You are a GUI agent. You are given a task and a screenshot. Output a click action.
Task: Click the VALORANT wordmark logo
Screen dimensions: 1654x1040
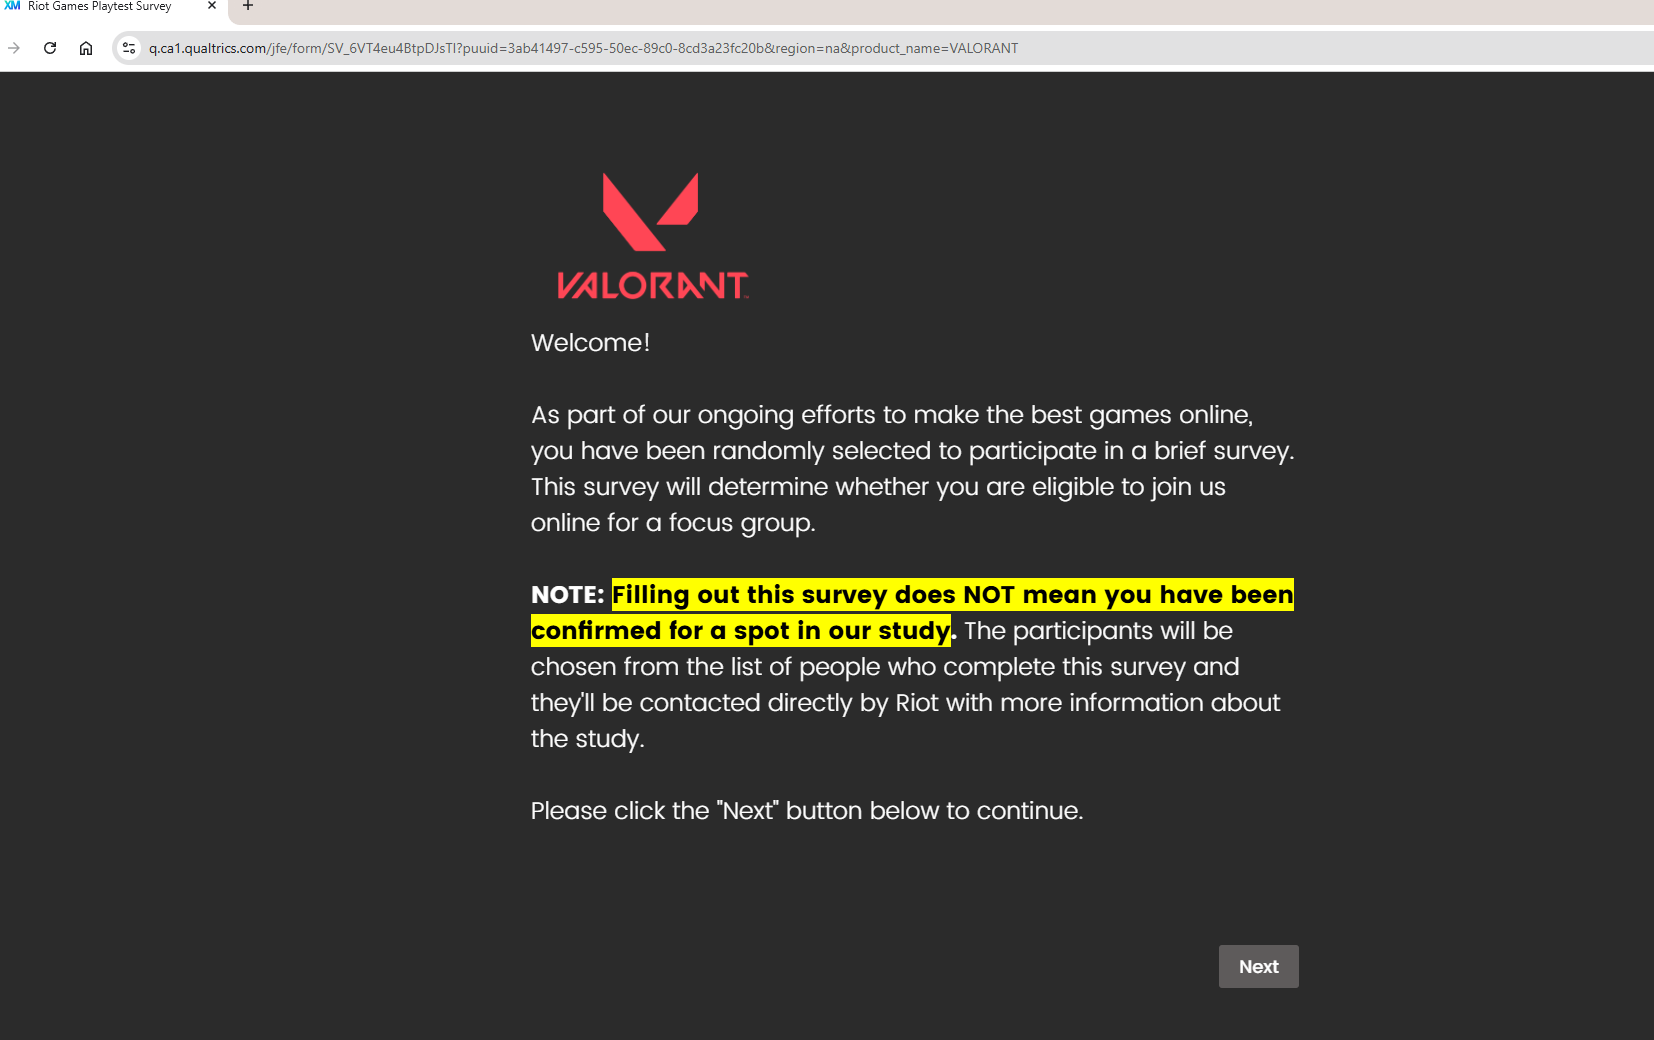coord(652,285)
